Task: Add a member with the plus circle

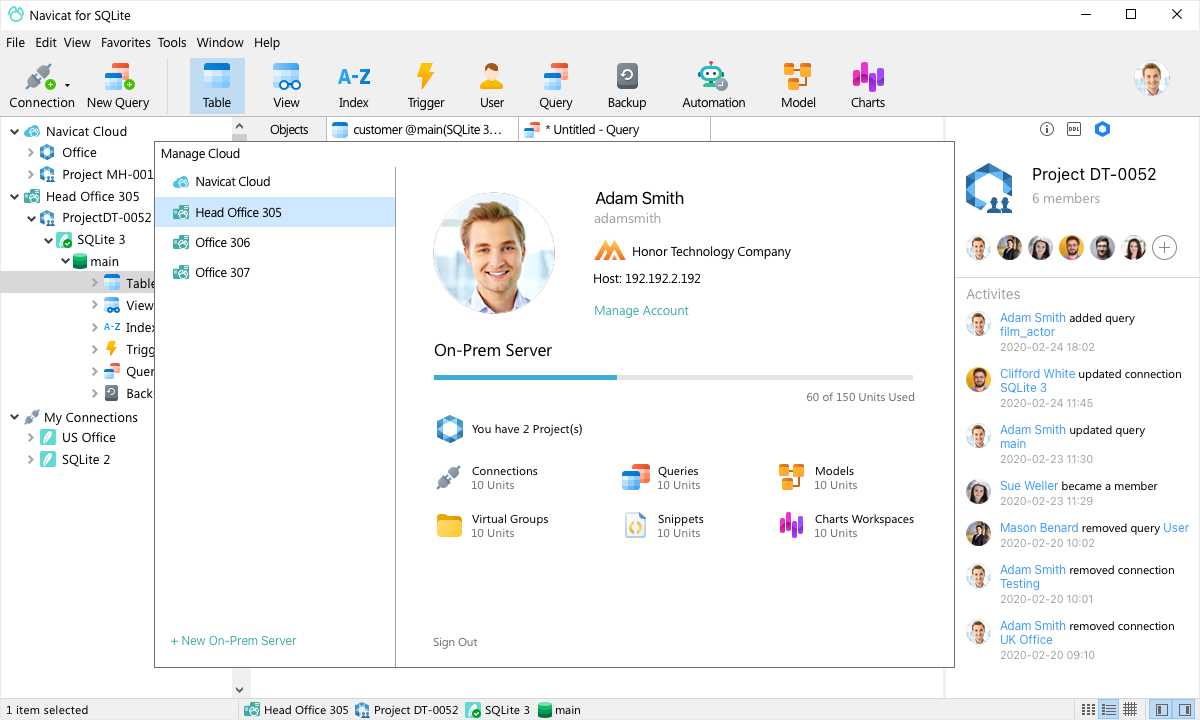Action: [x=1164, y=248]
